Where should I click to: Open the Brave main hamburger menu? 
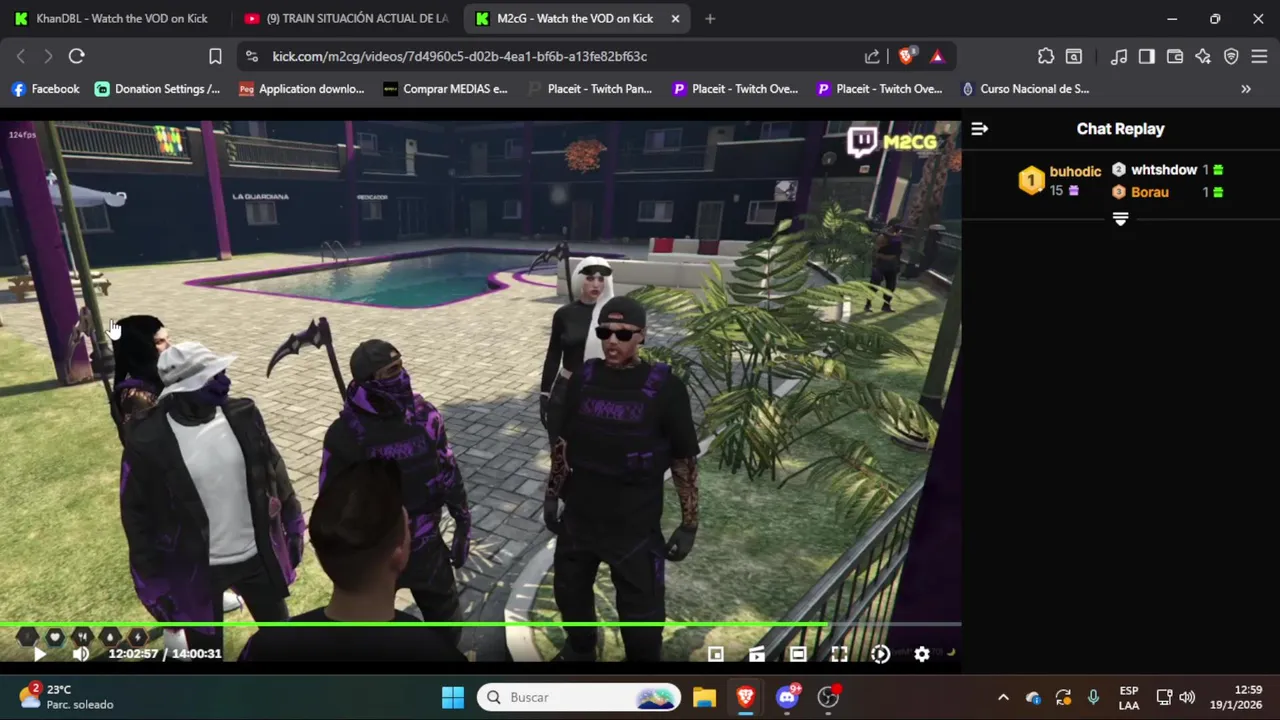tap(1259, 56)
